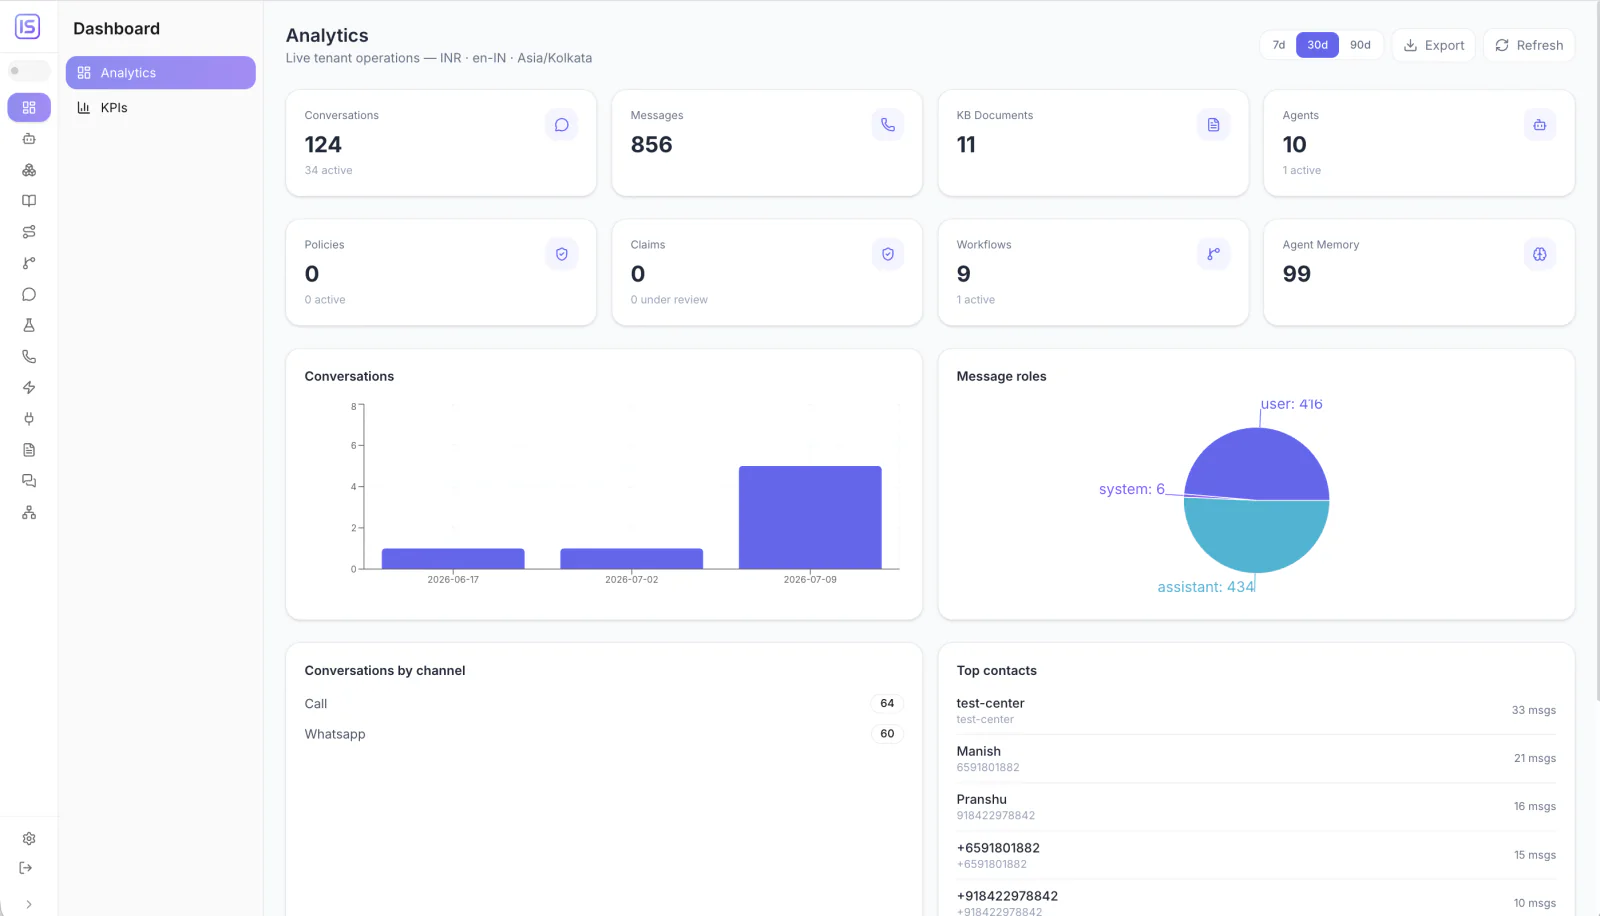
Task: Click the '21 msgs' count
Action: [x=1535, y=758]
